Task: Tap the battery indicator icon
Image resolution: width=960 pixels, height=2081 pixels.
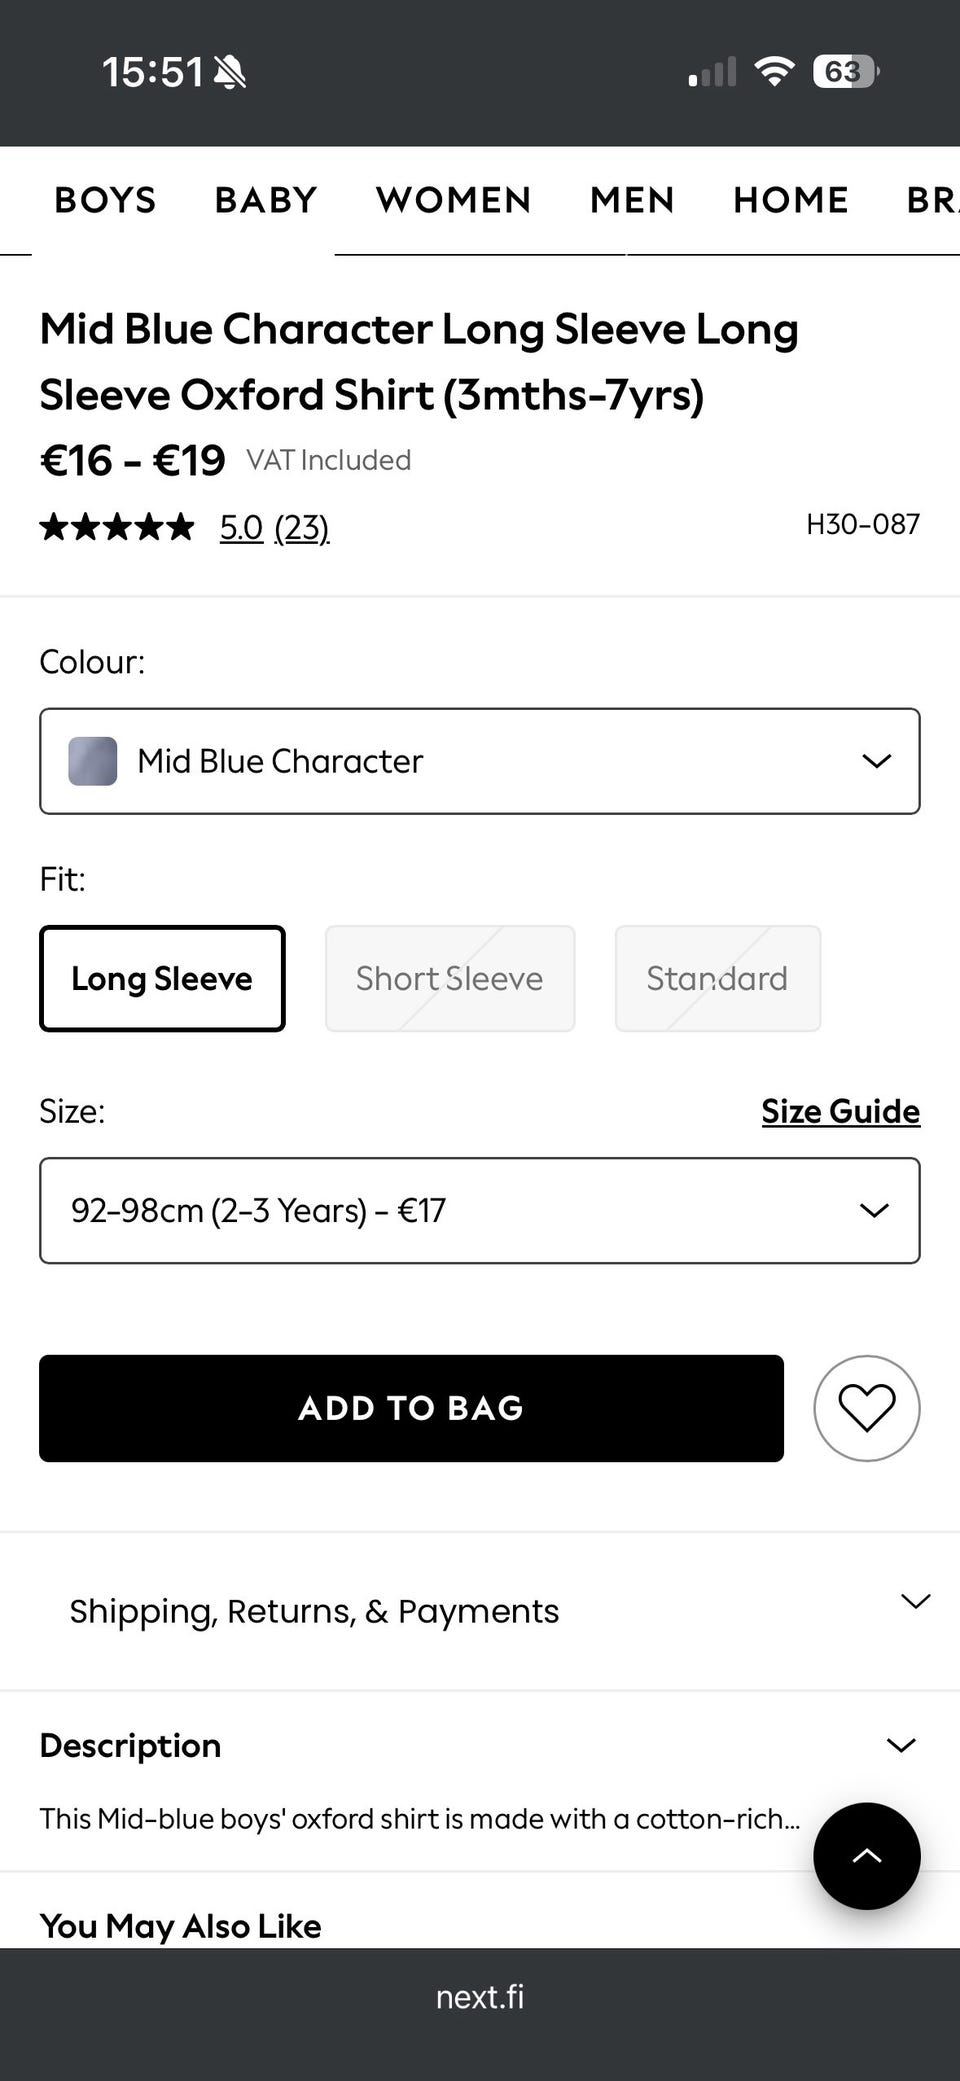Action: (845, 71)
